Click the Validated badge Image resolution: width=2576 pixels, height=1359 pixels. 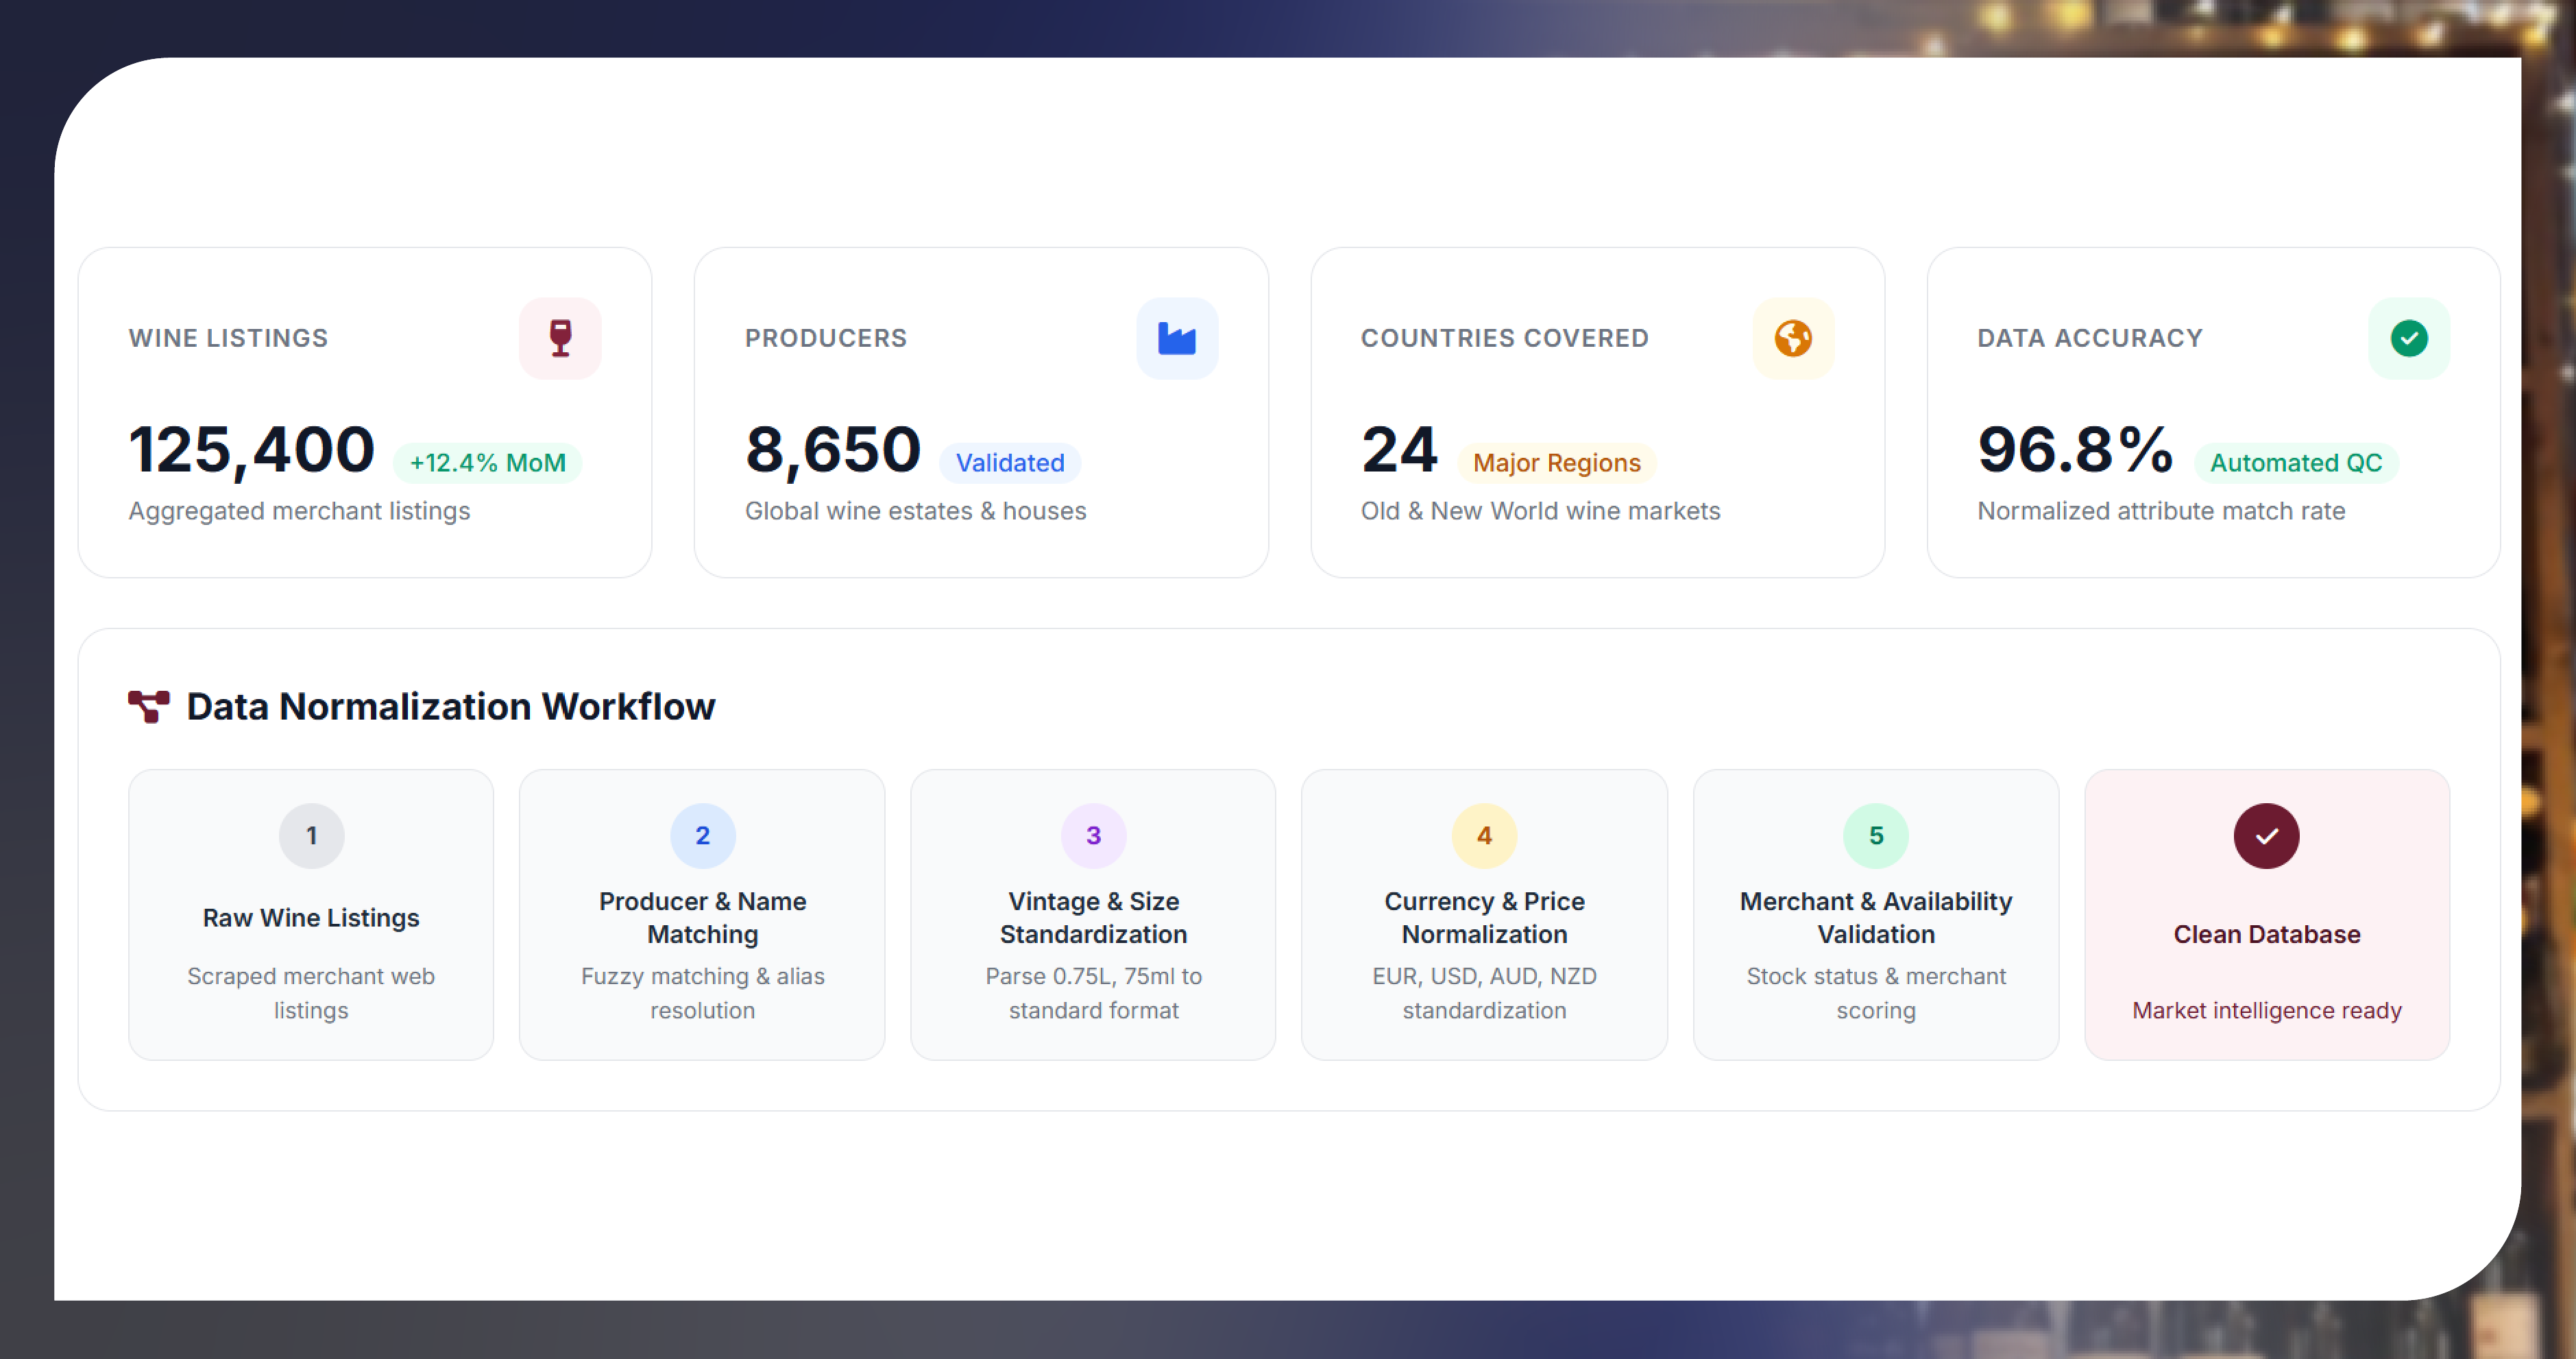(1010, 463)
